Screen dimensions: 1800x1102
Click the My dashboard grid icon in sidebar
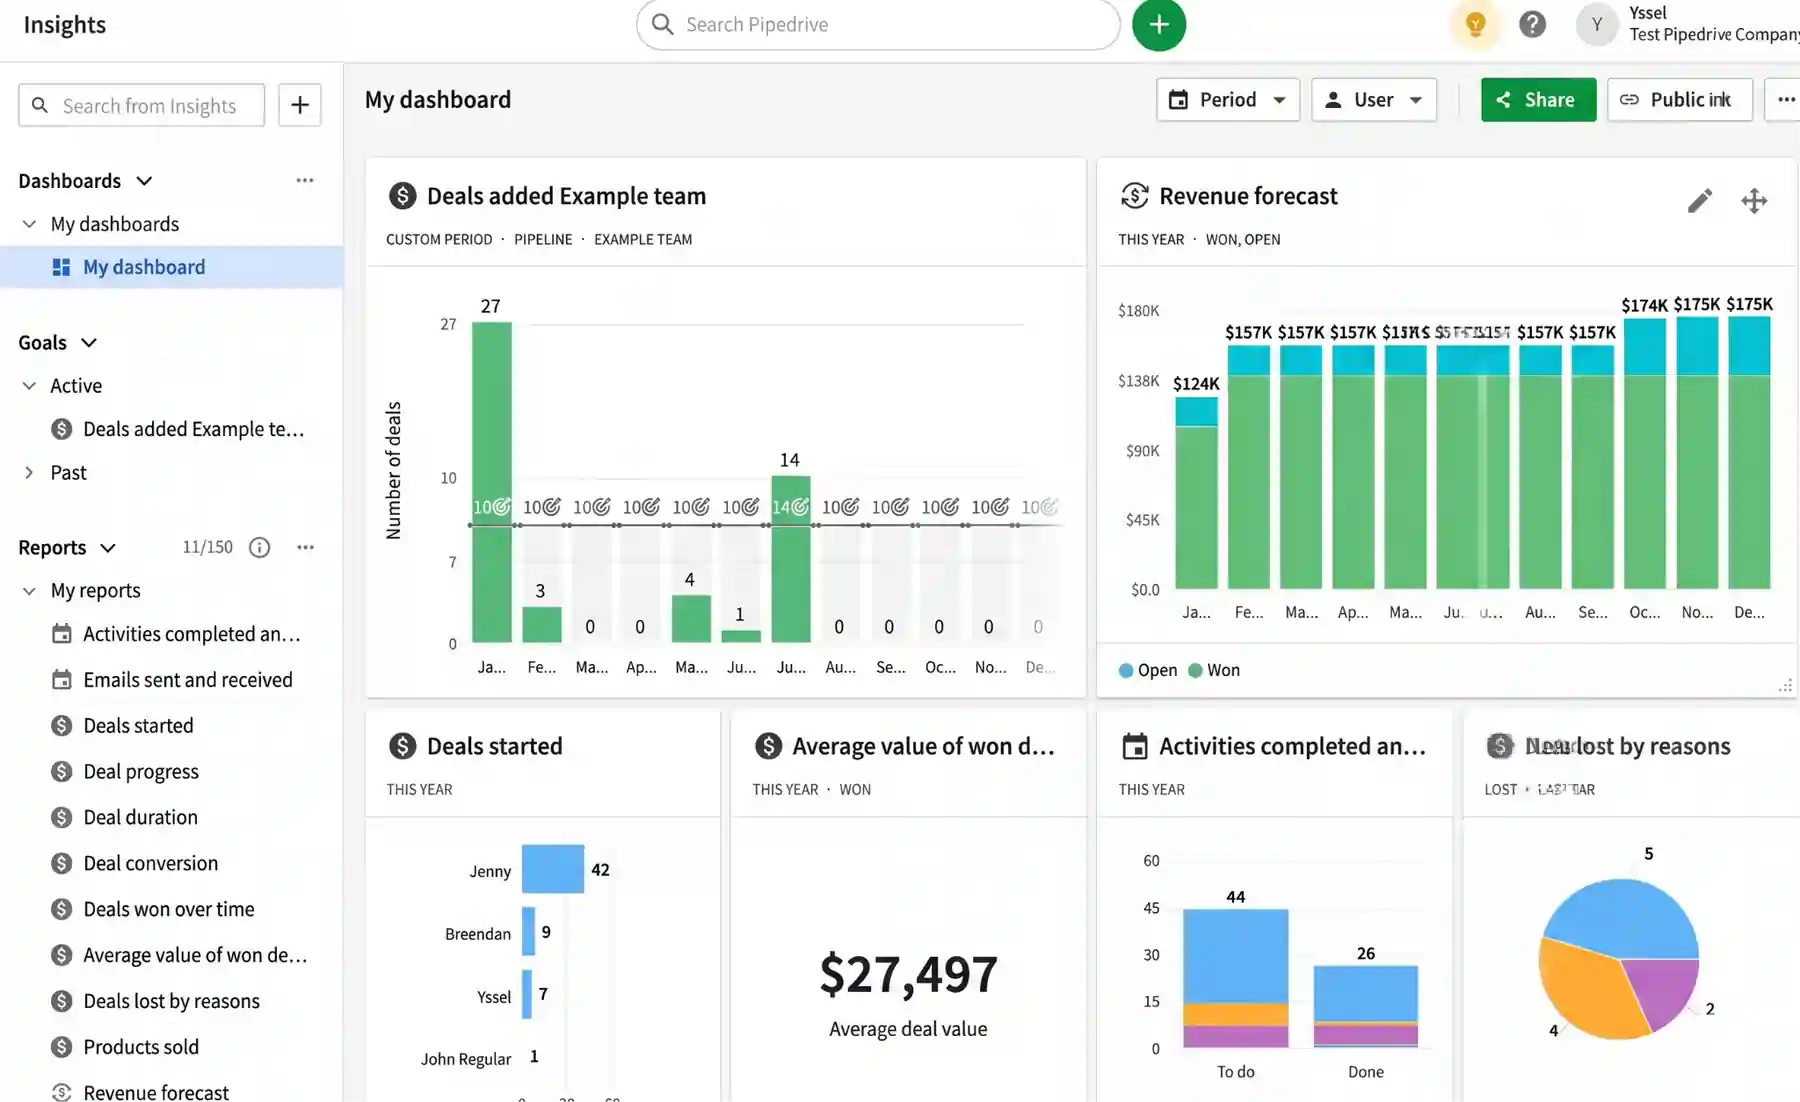pyautogui.click(x=61, y=267)
